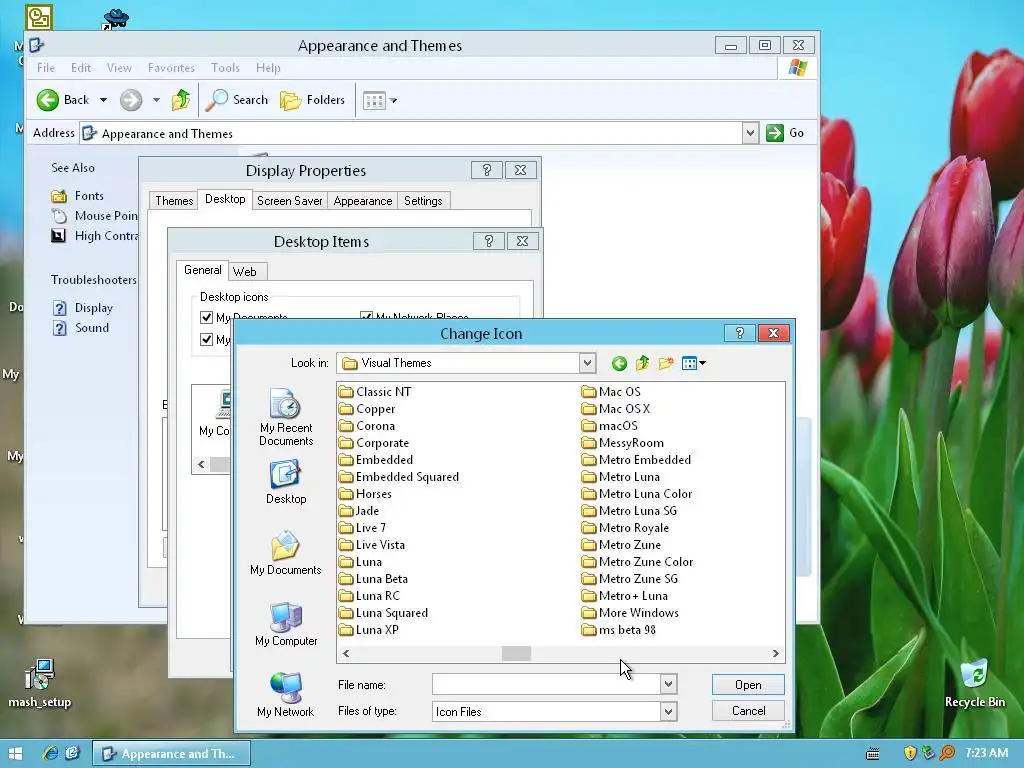Screen dimensions: 1024x768
Task: Open the Edit menu
Action: (81, 68)
